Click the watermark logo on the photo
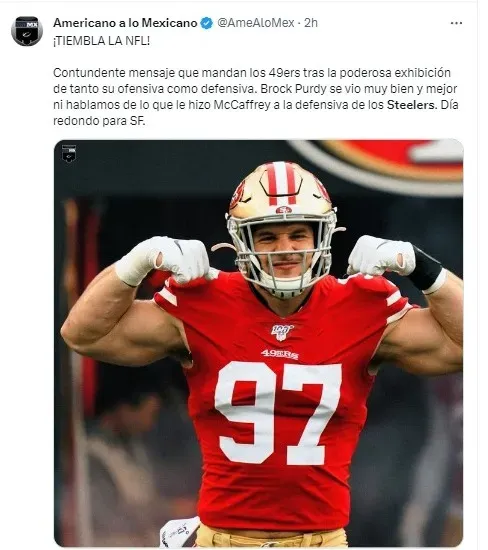Viewport: 488px width, 550px height. (x=69, y=153)
